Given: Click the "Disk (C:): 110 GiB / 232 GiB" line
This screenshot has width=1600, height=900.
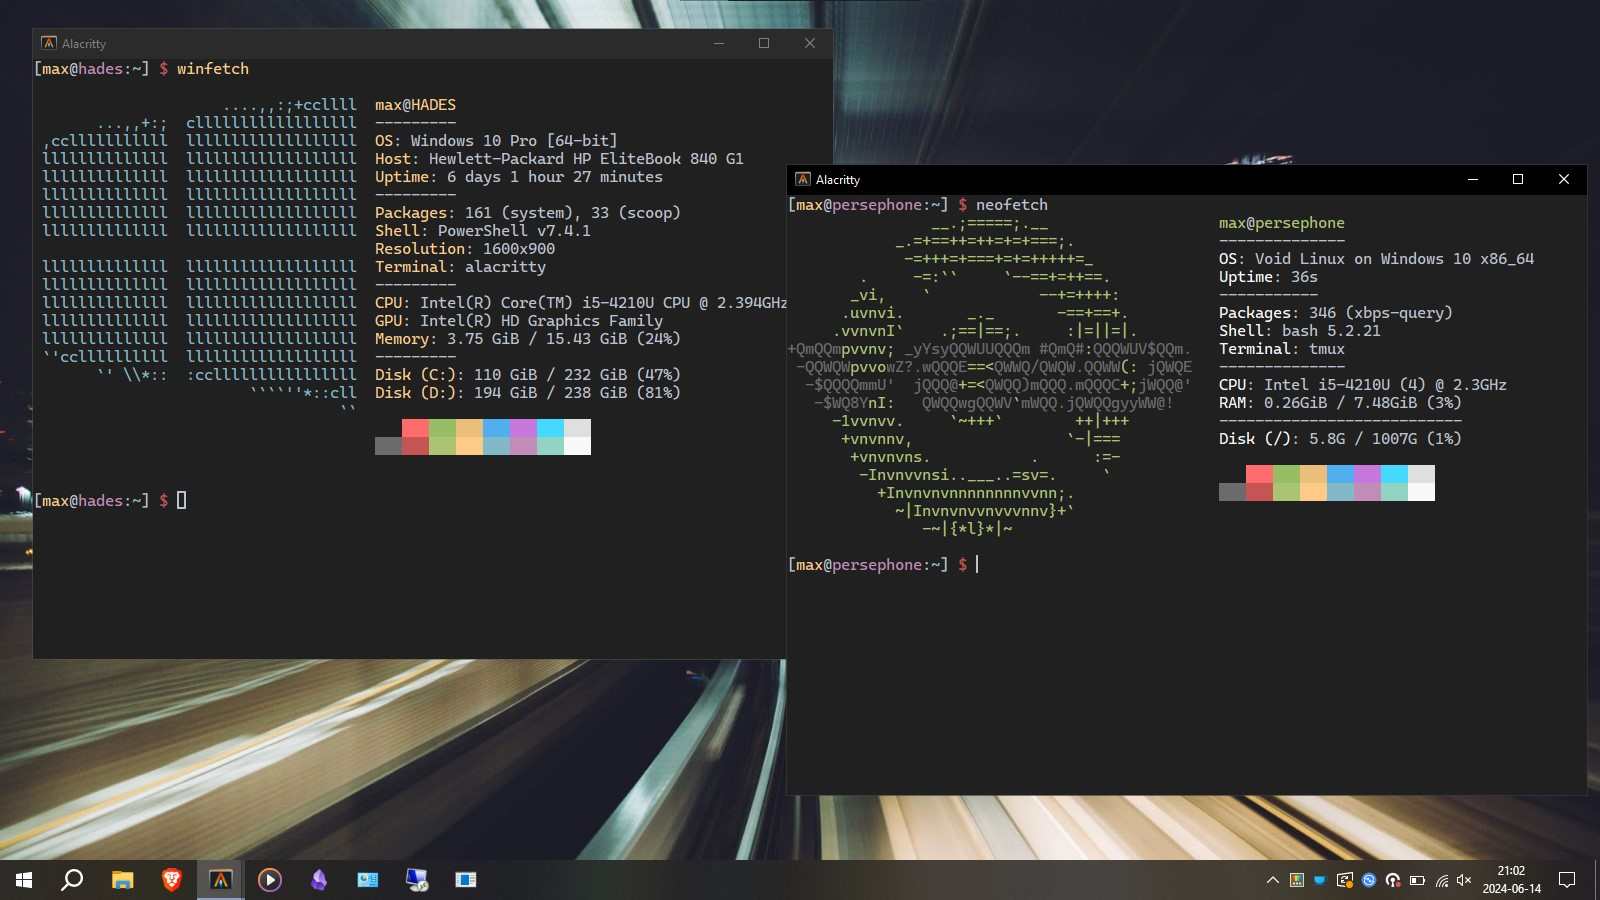Looking at the screenshot, I should [528, 375].
